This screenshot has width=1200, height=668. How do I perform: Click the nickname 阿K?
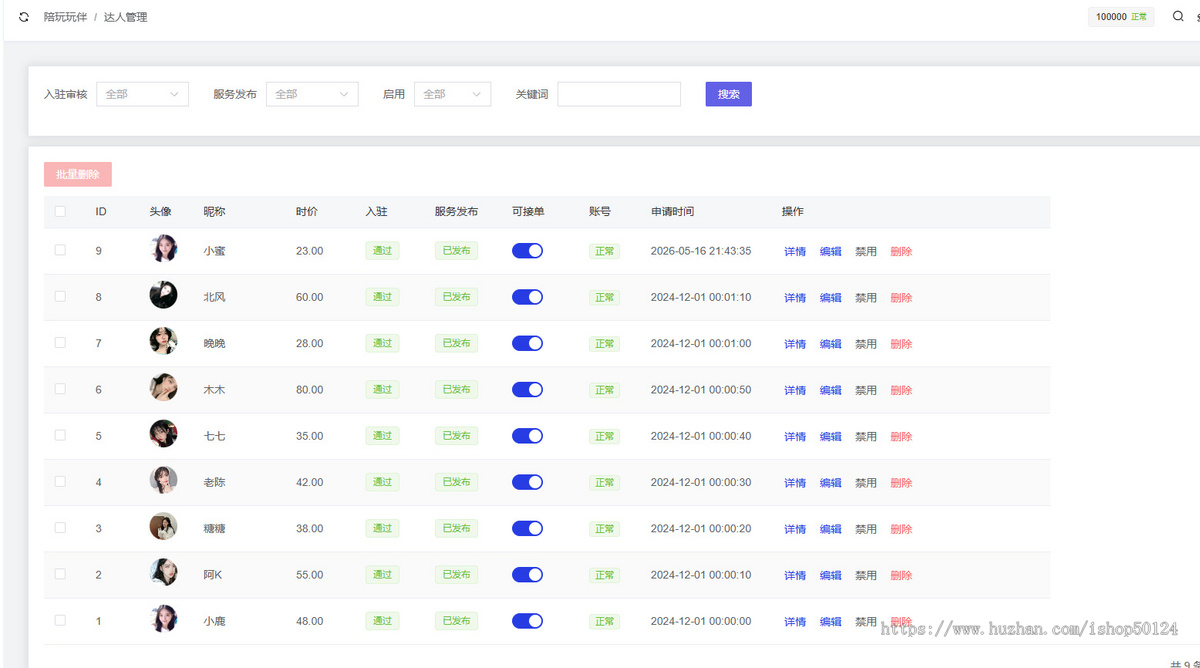click(x=213, y=575)
